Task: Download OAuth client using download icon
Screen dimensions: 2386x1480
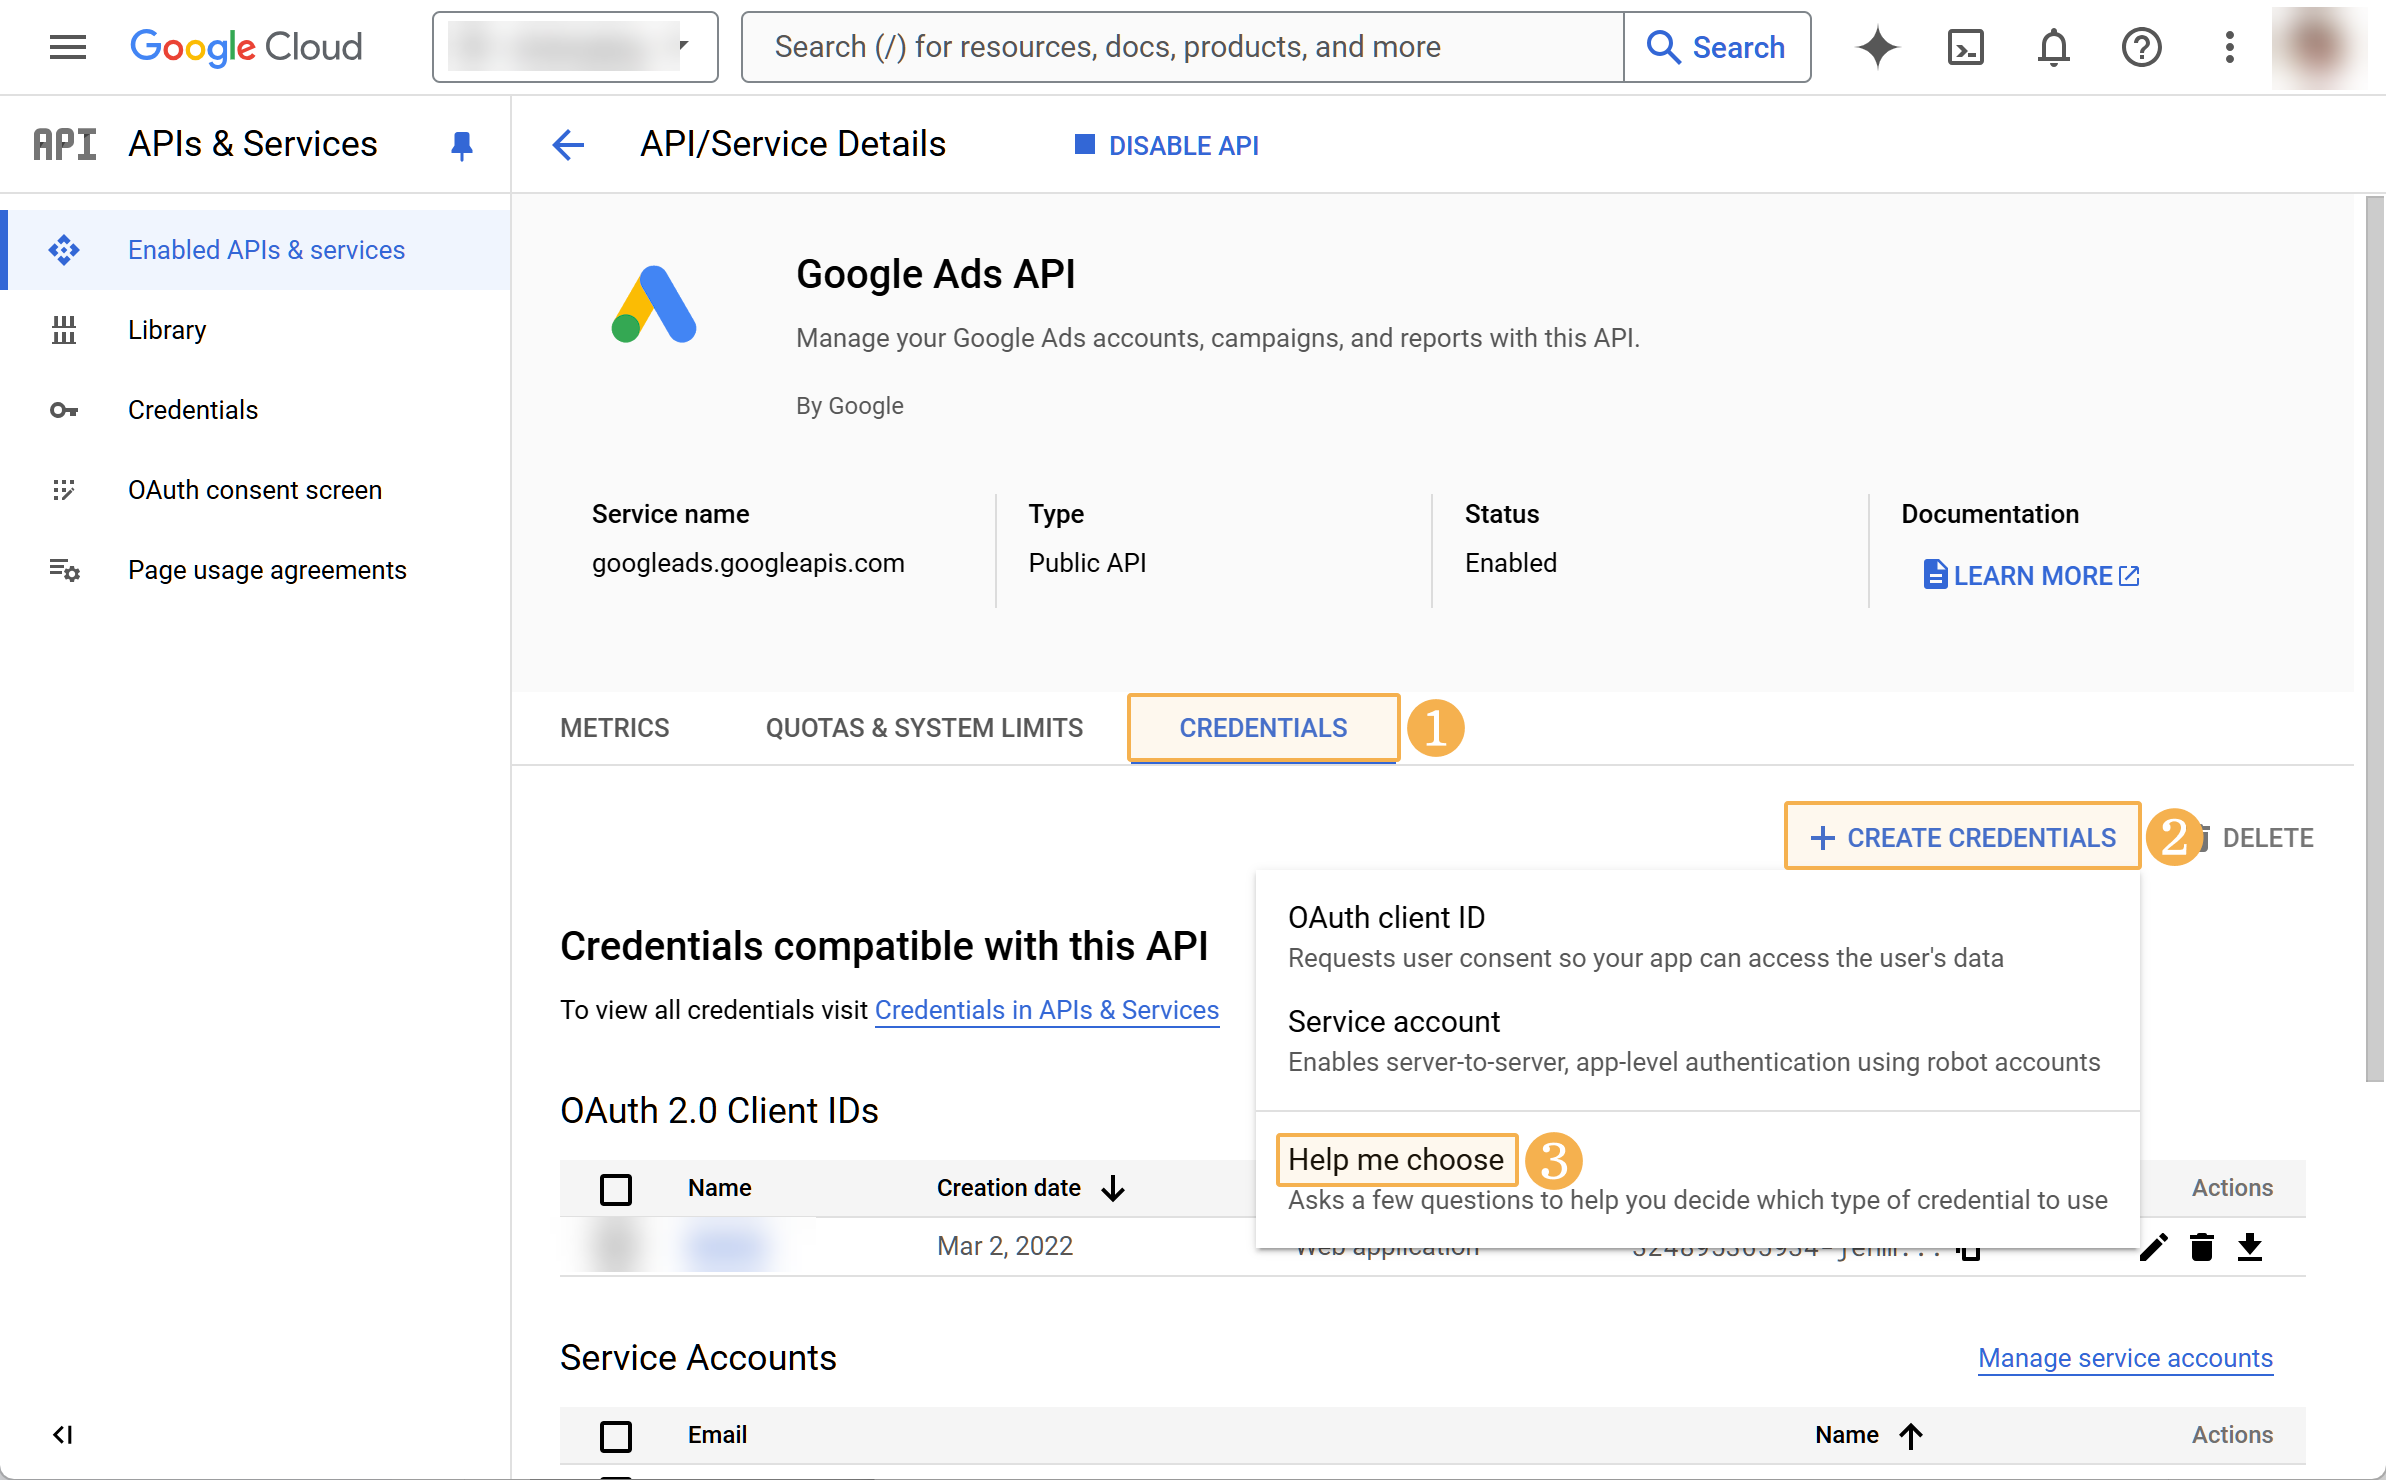Action: click(x=2249, y=1247)
